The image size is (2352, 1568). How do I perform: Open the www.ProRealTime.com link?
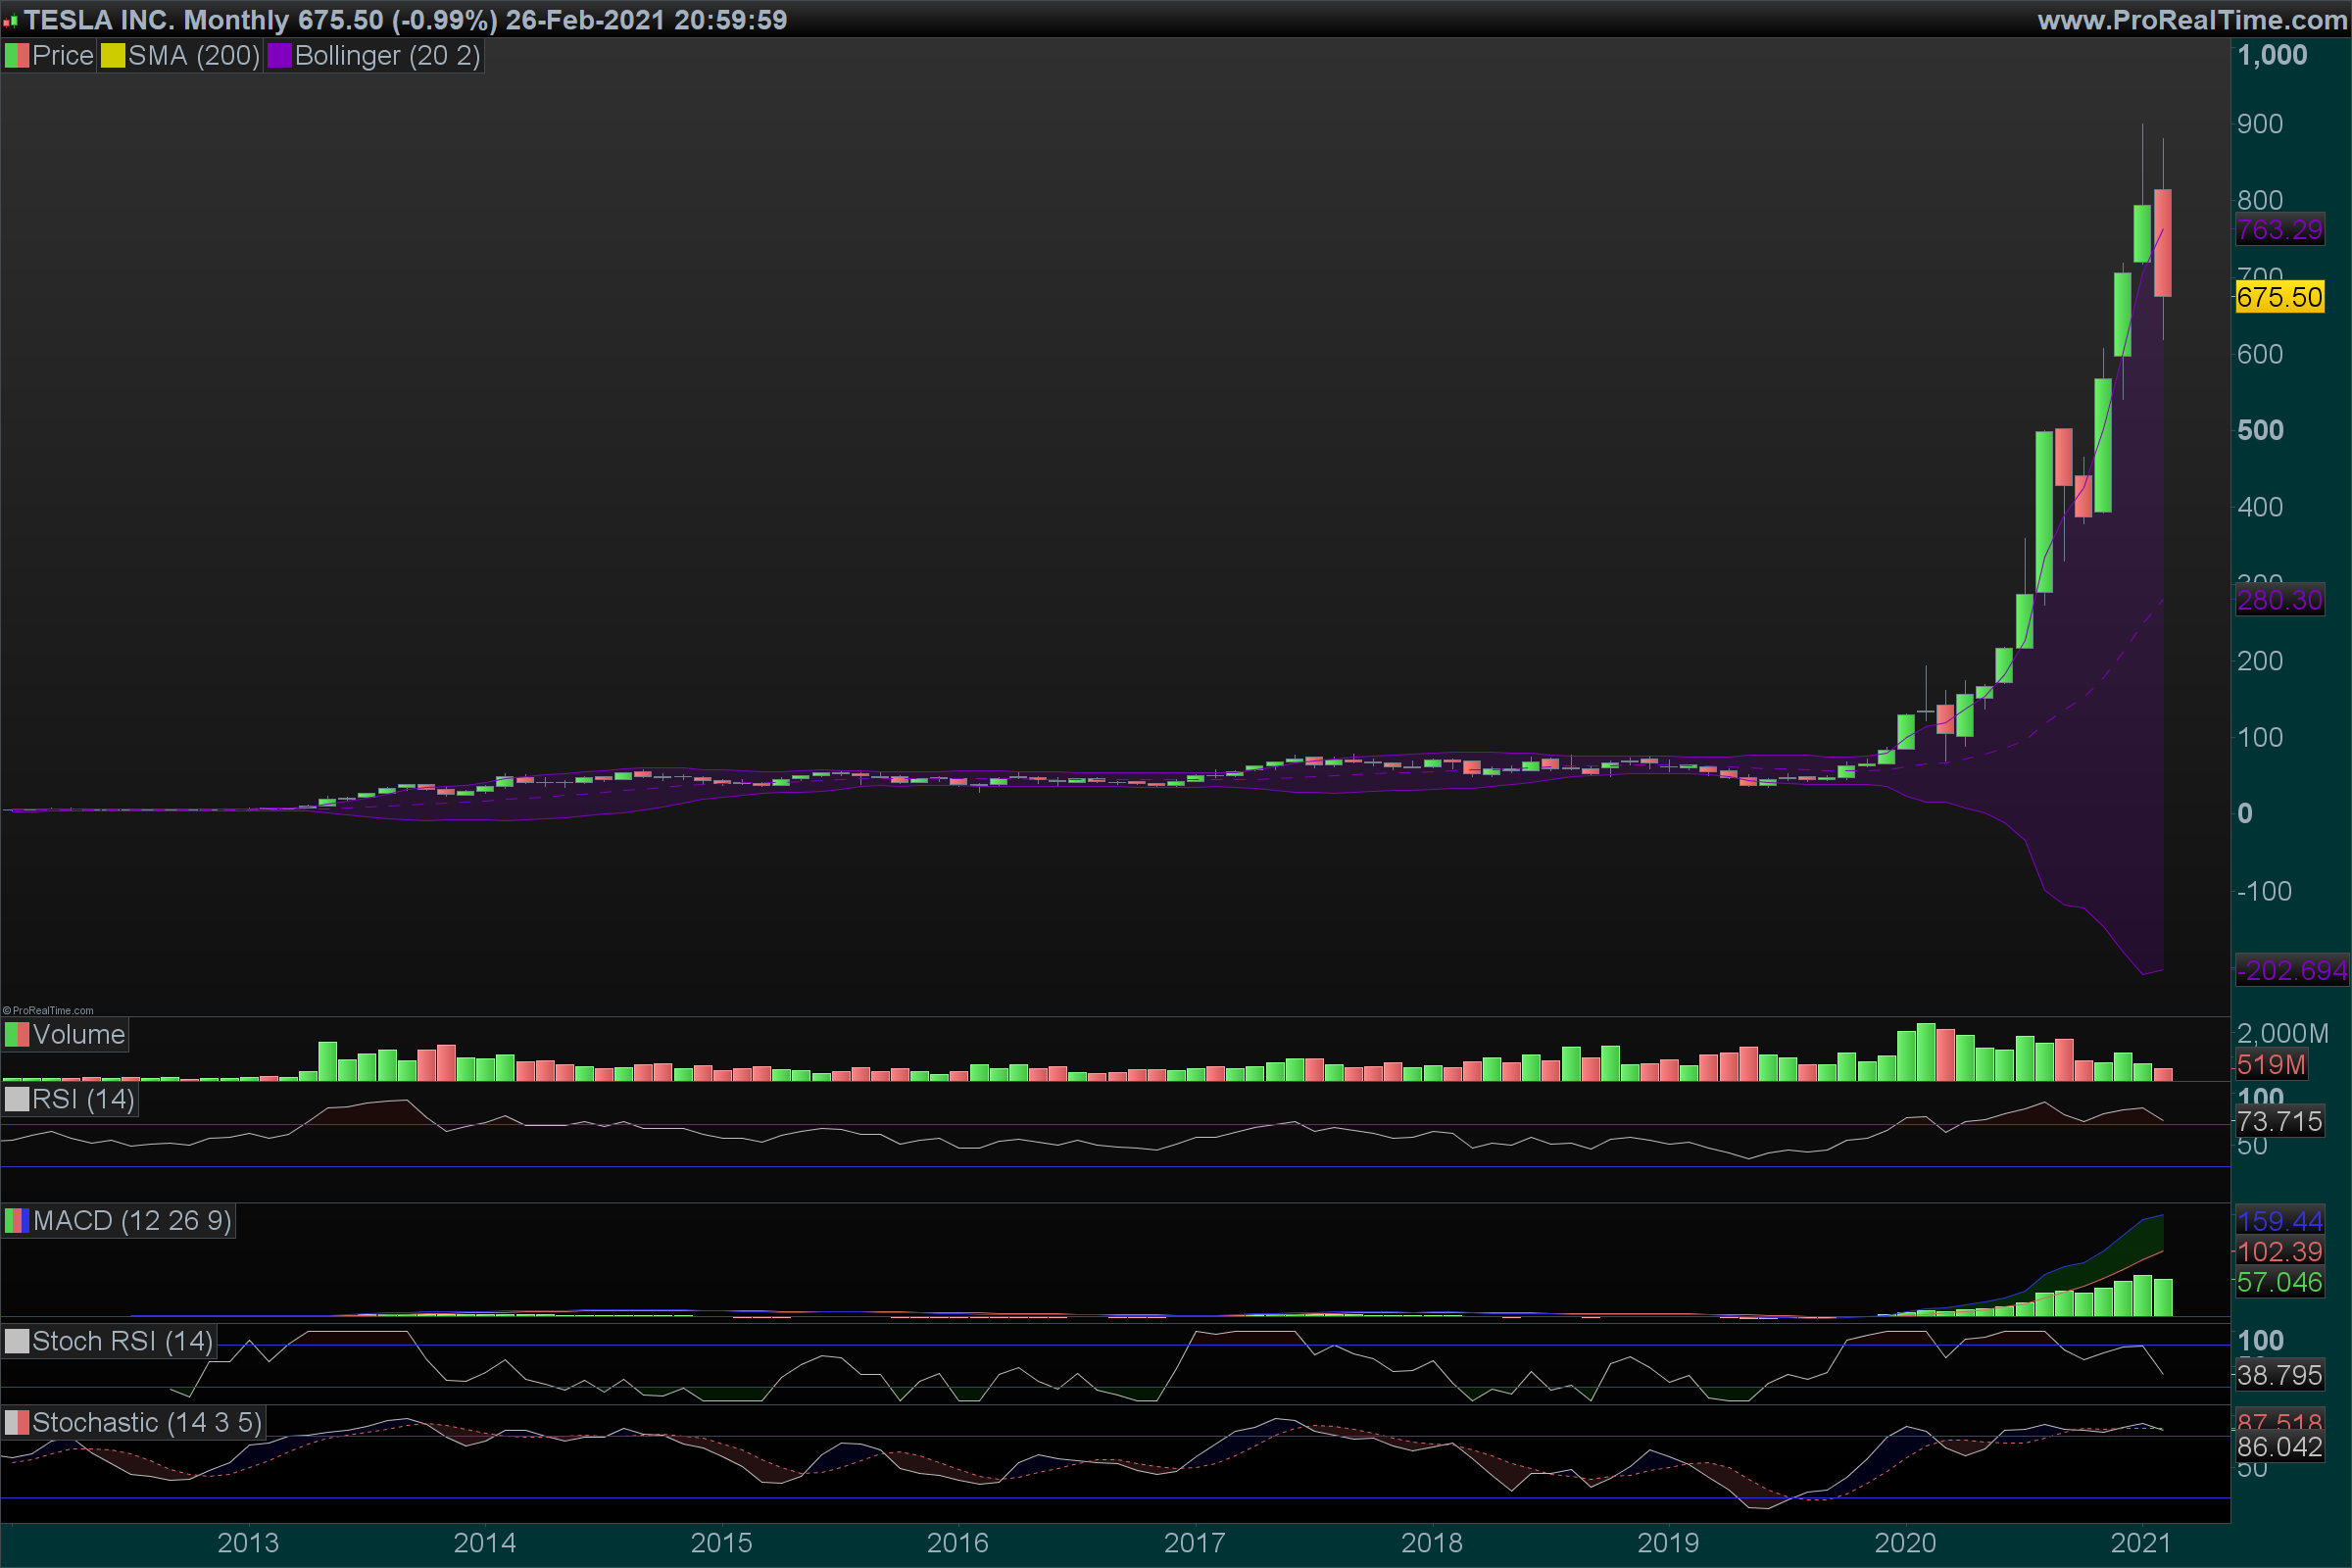[2191, 20]
